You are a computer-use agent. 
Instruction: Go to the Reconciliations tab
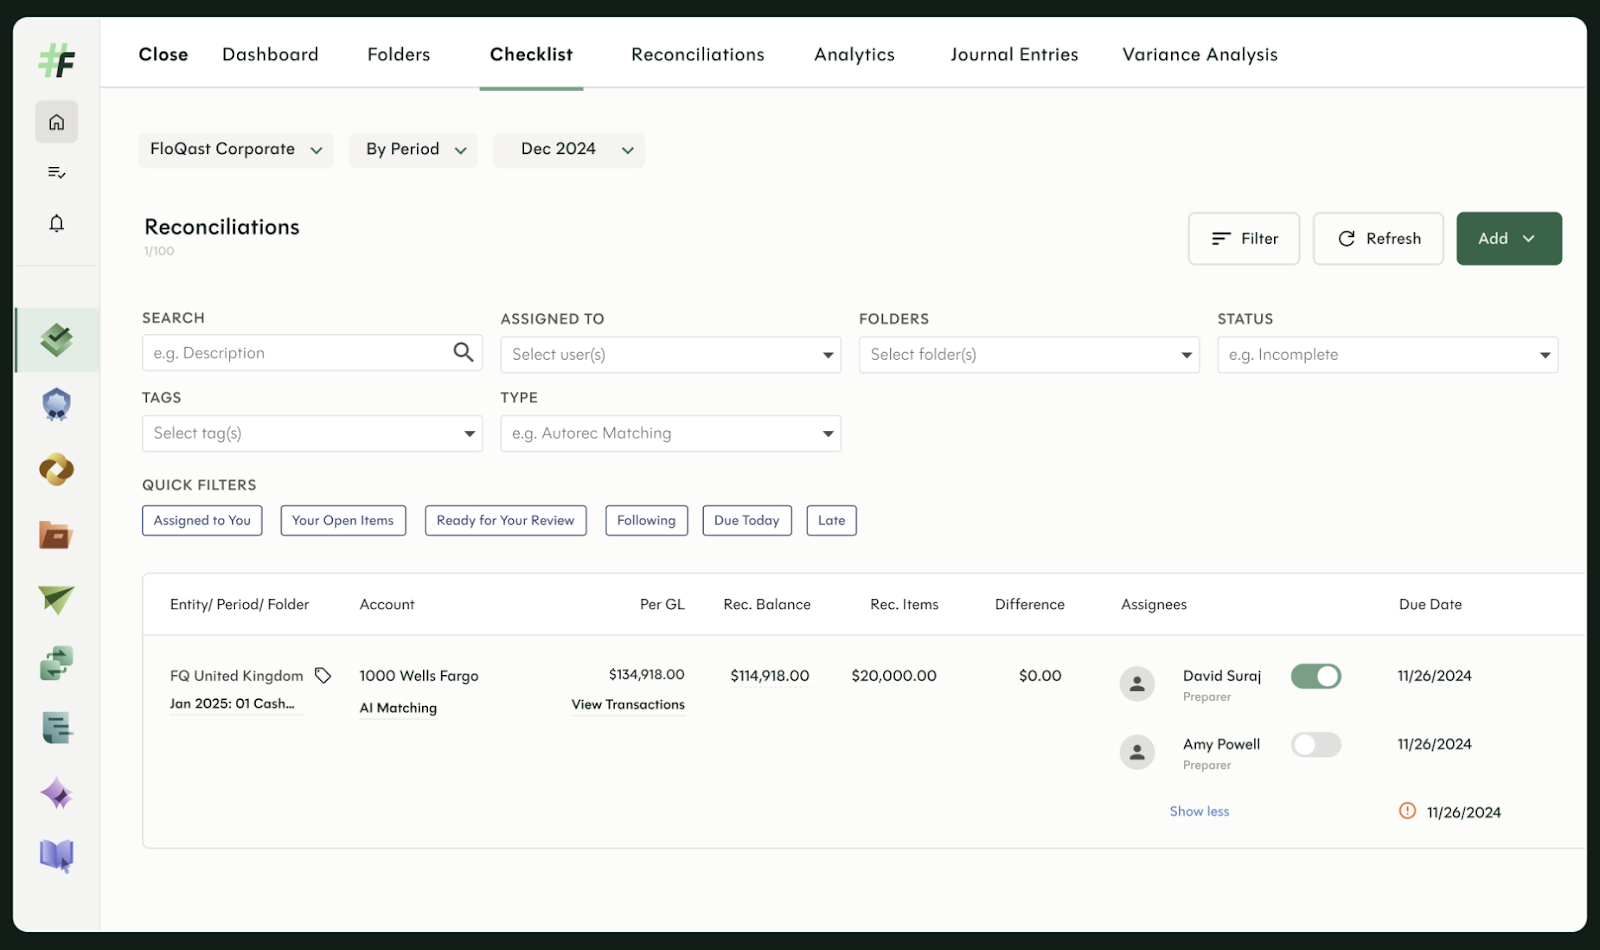tap(698, 55)
